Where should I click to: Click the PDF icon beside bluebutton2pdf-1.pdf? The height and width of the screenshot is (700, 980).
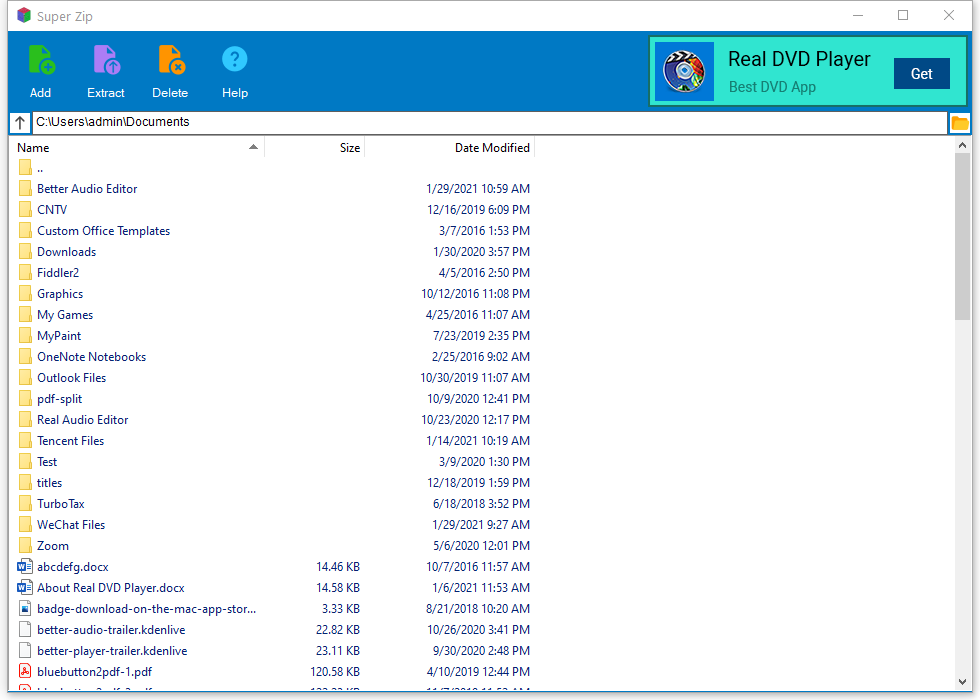(x=23, y=671)
